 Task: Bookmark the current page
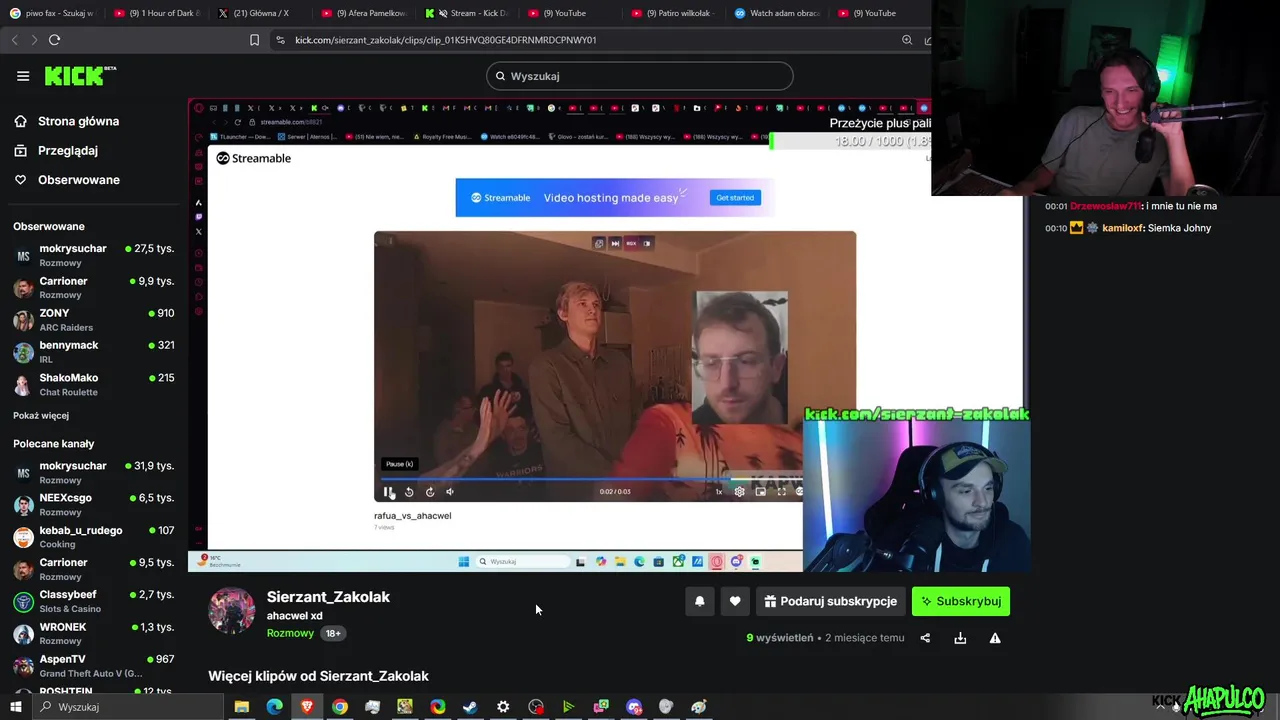(254, 40)
